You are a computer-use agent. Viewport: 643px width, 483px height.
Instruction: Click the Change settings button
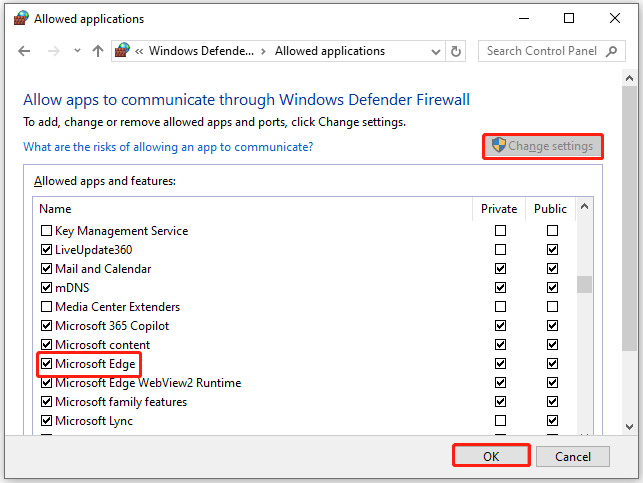click(543, 146)
